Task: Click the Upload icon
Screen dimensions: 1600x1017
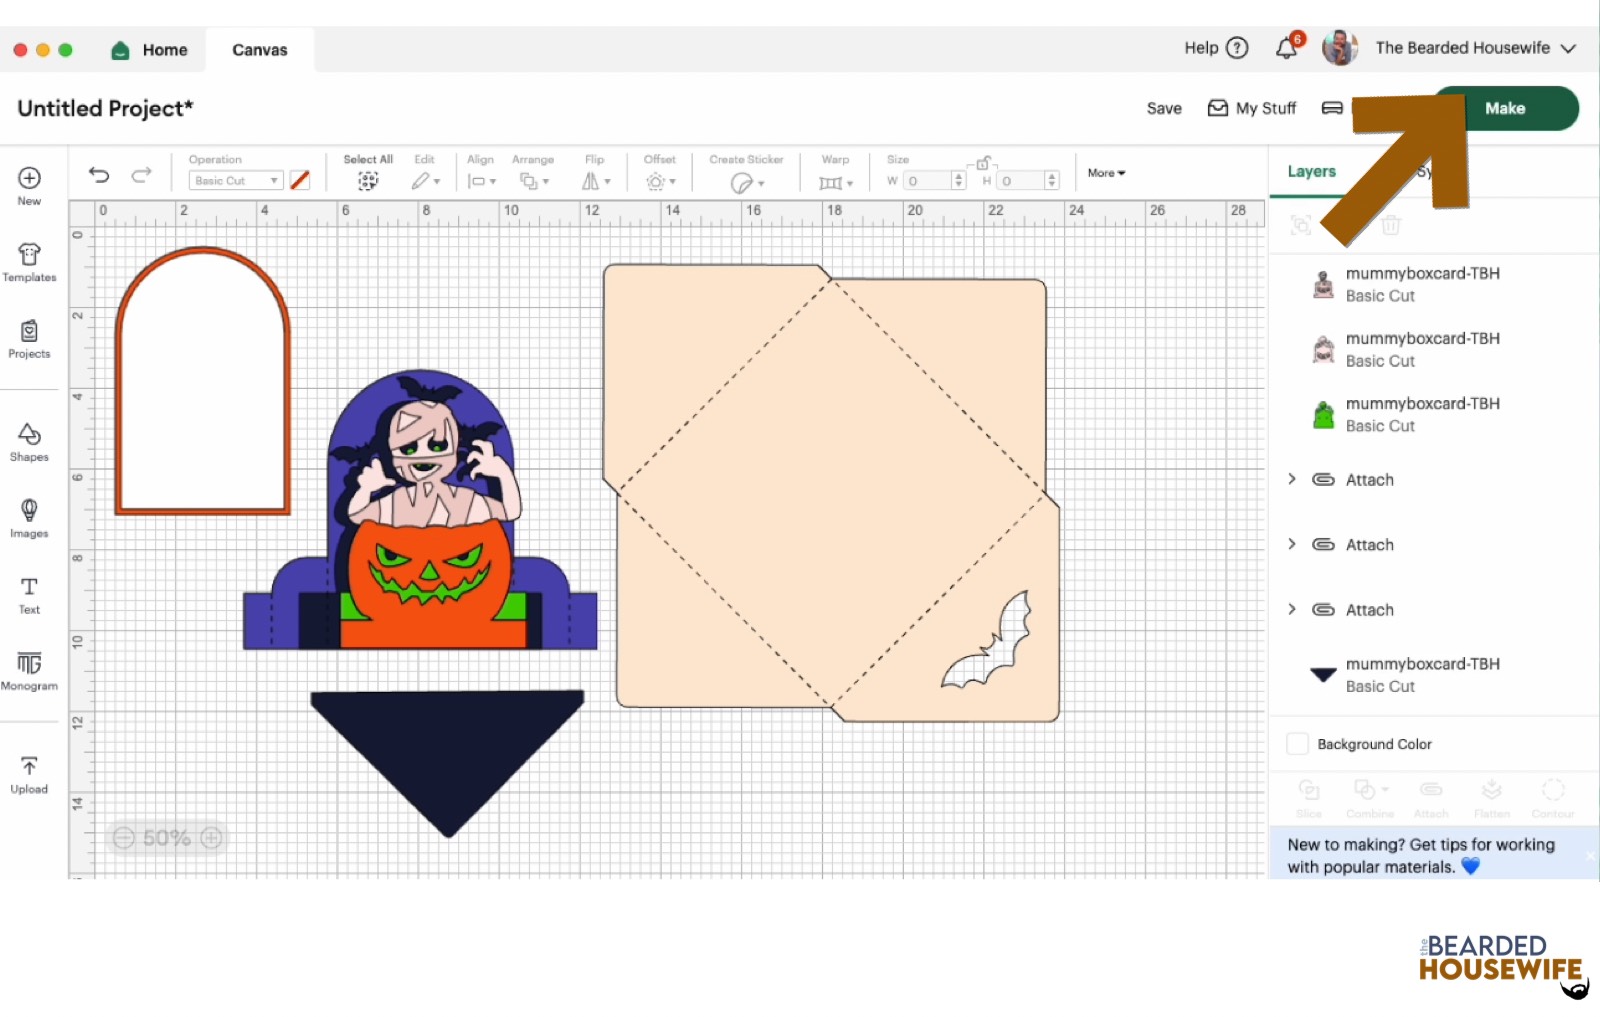Action: (x=29, y=774)
